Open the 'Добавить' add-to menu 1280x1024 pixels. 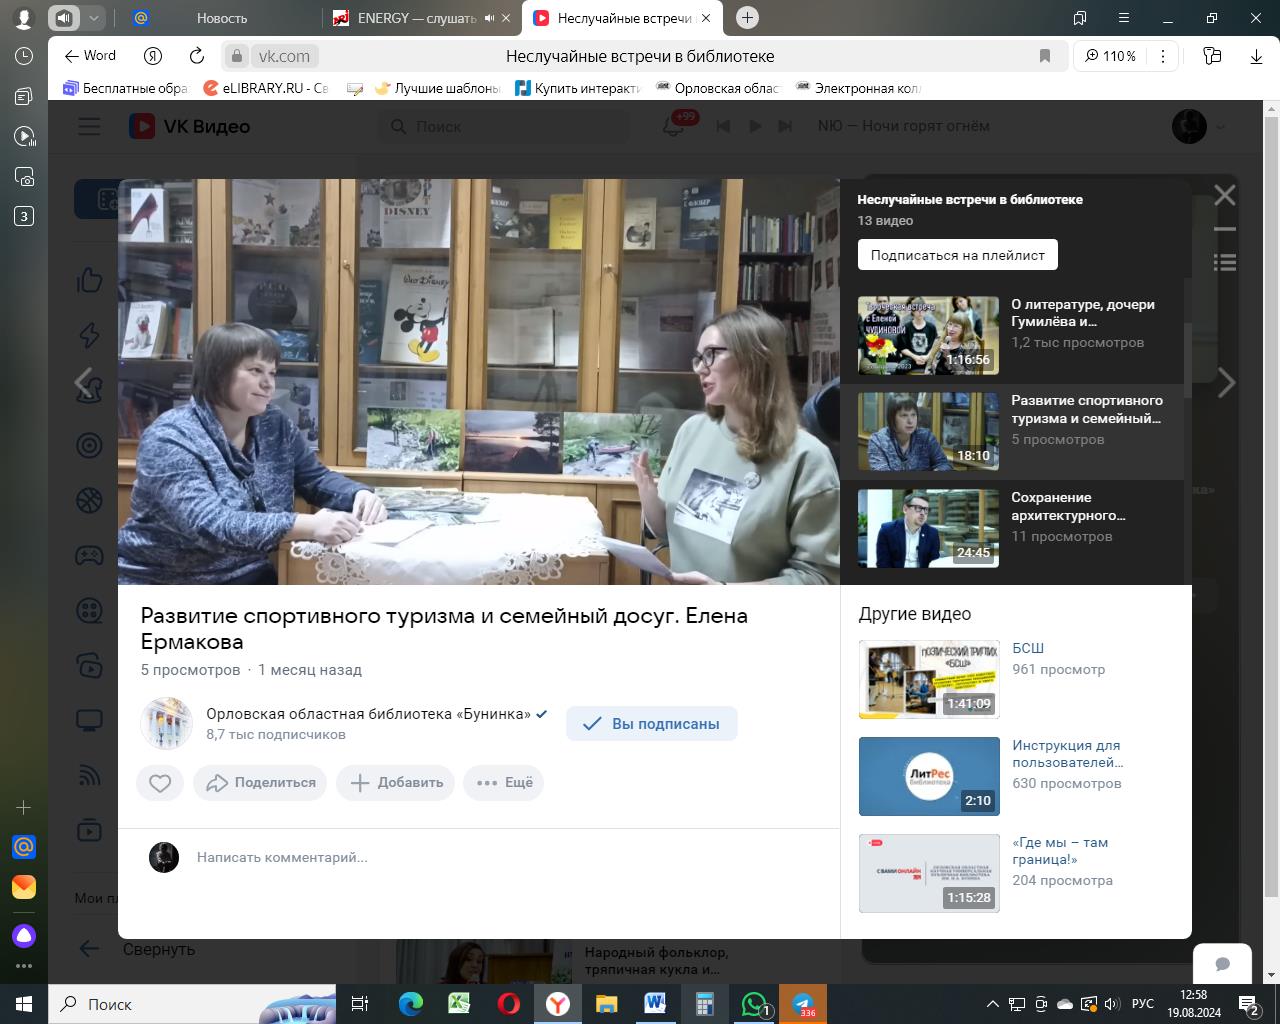396,783
